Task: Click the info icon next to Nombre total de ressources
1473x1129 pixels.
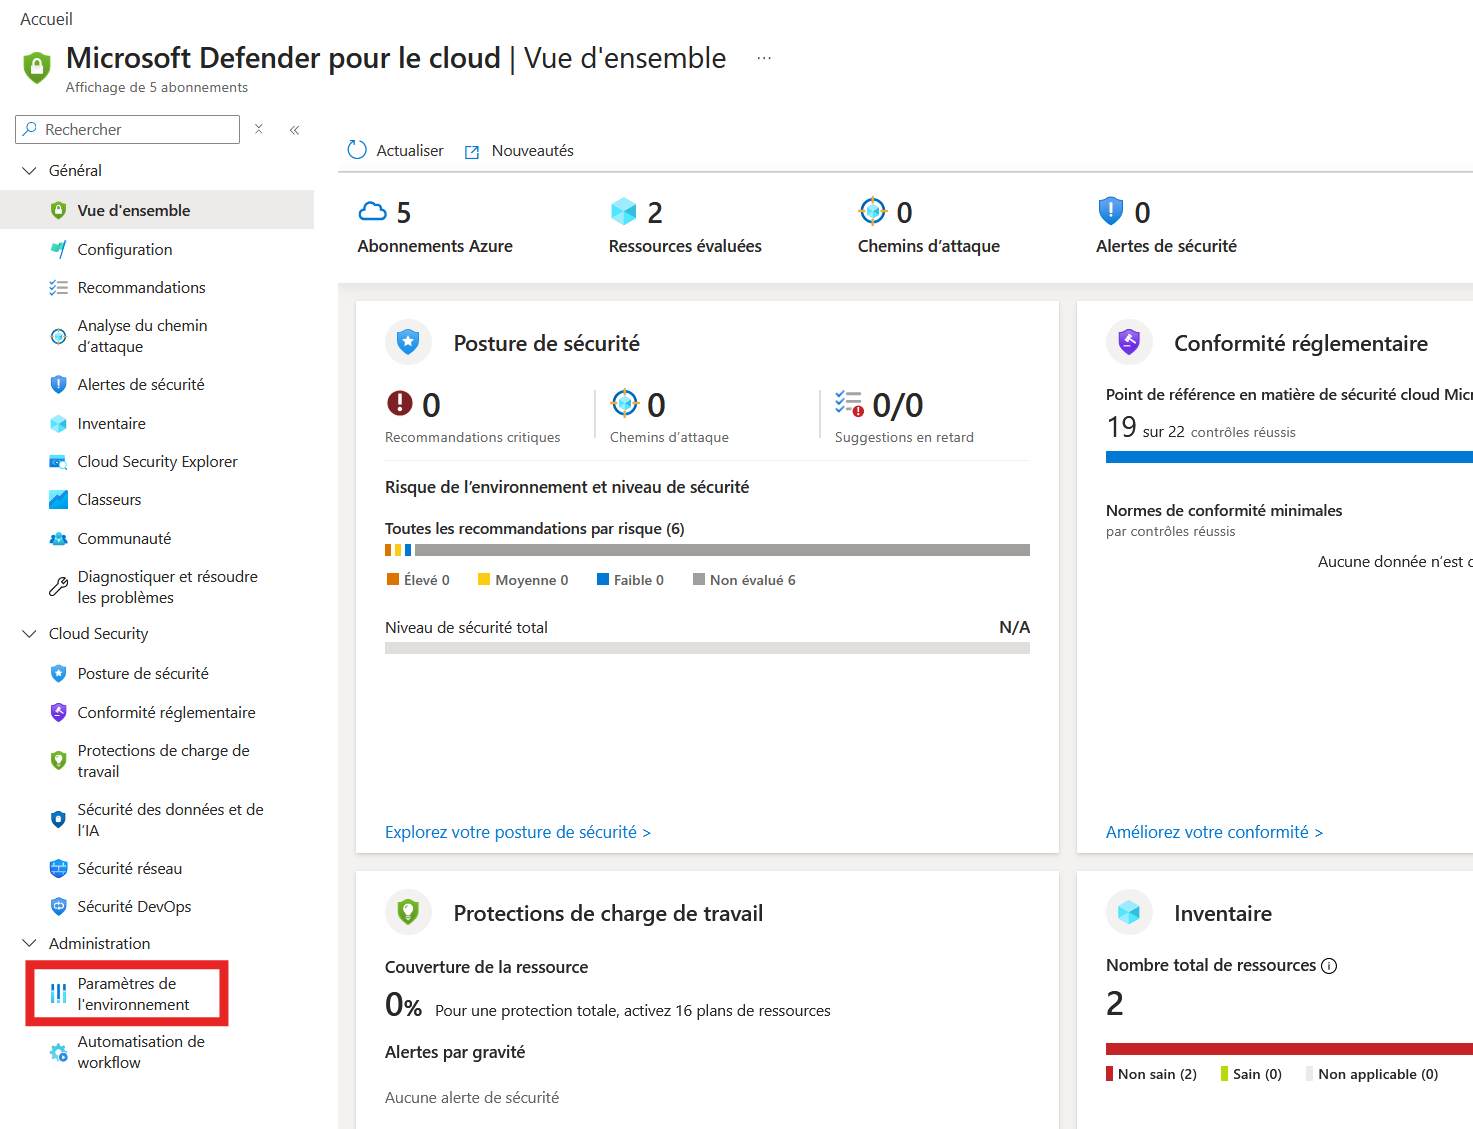Action: tap(1329, 966)
